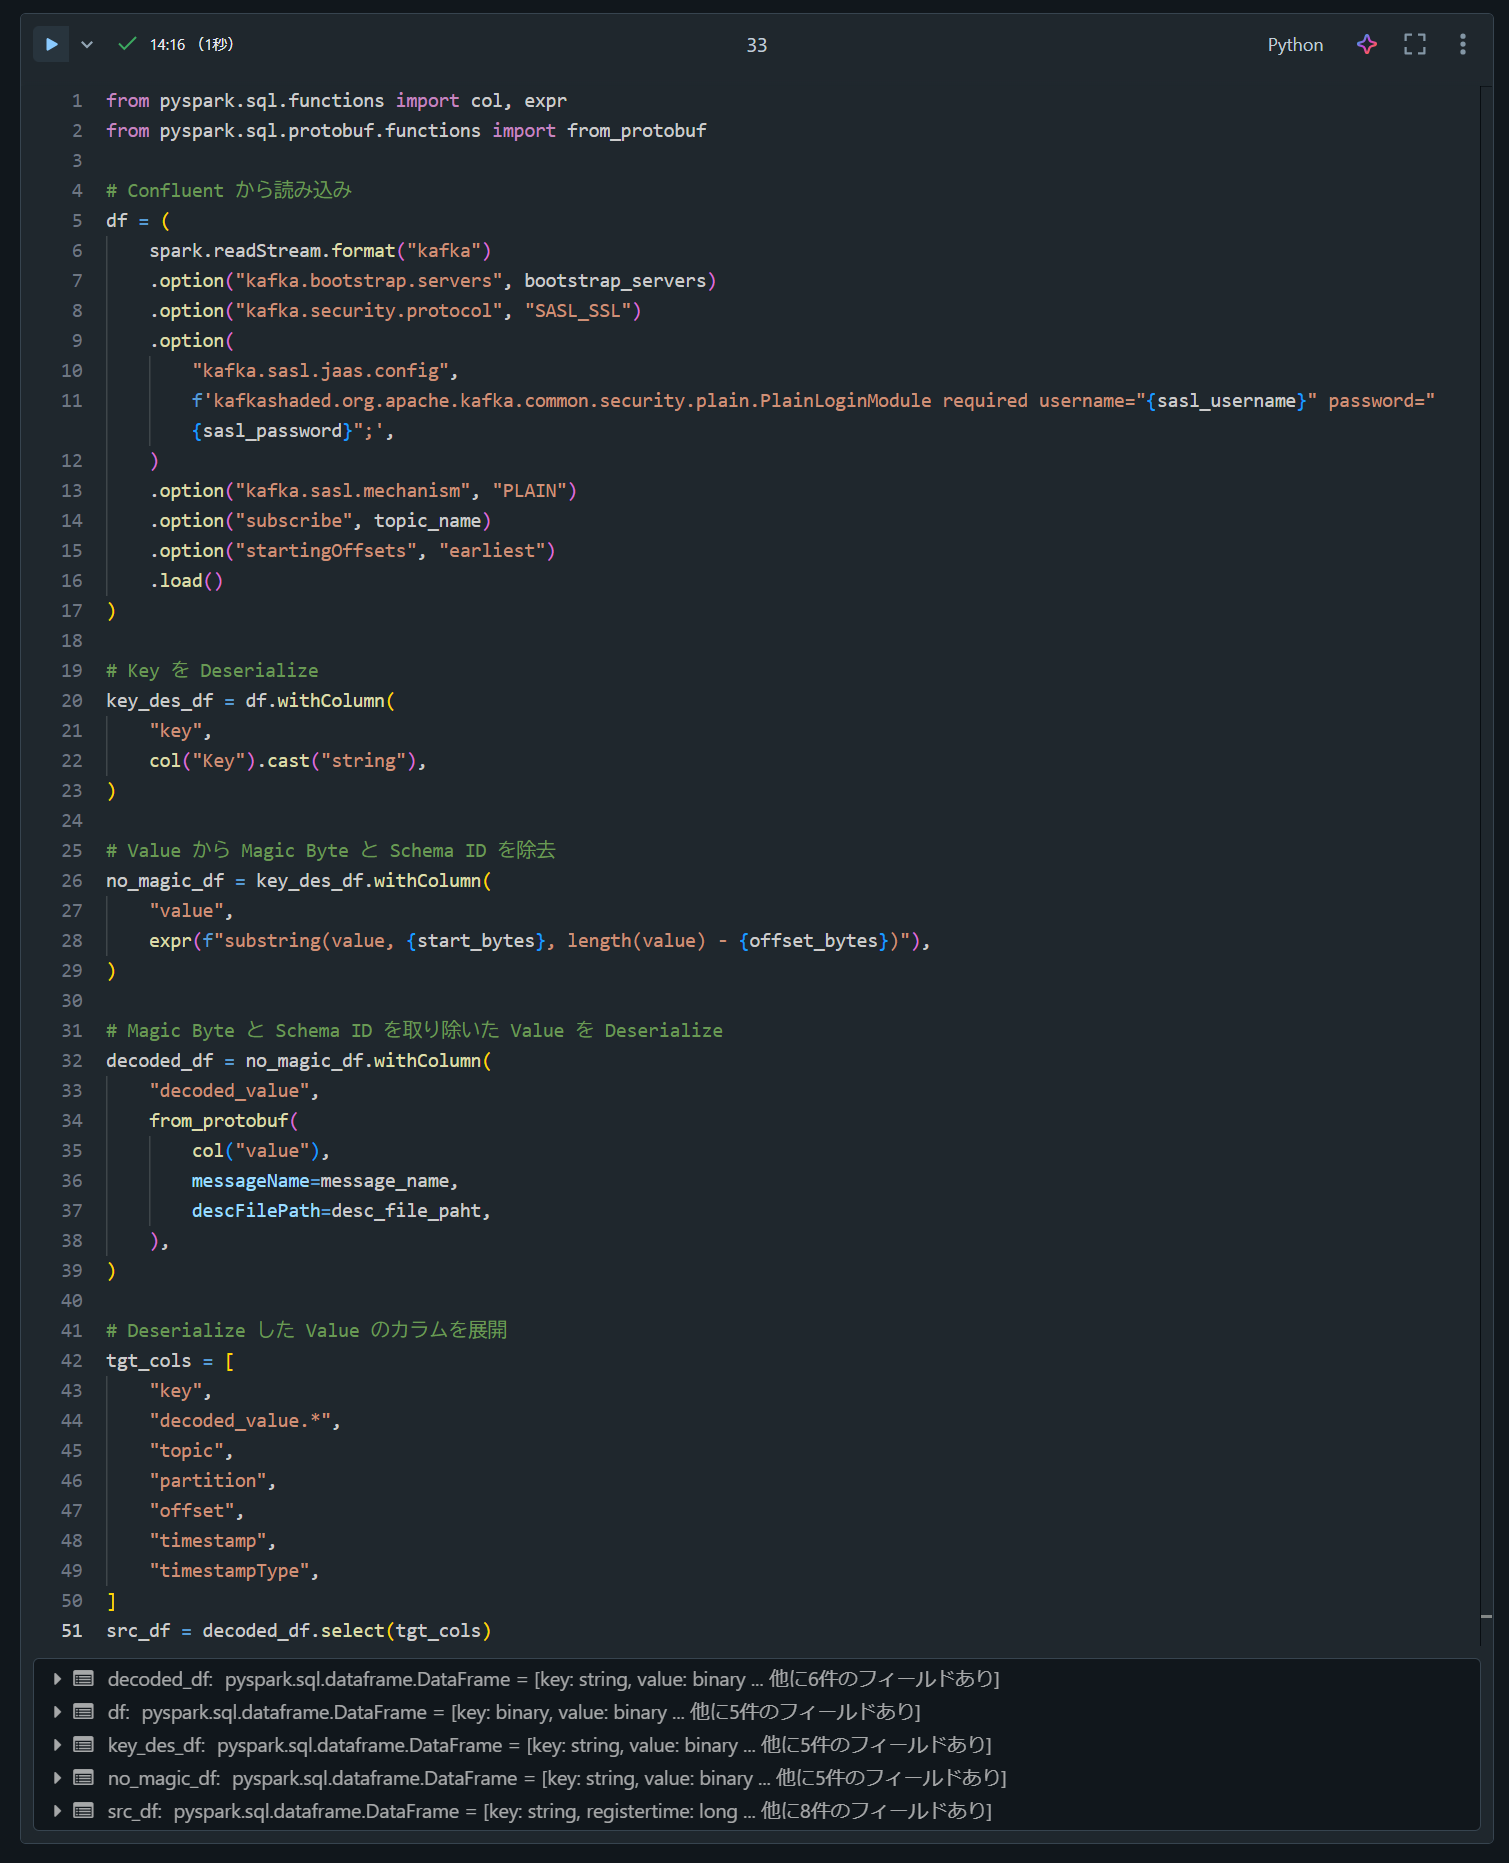Click 'col("Key").cast("string")' expression
The image size is (1509, 1863).
tap(283, 760)
